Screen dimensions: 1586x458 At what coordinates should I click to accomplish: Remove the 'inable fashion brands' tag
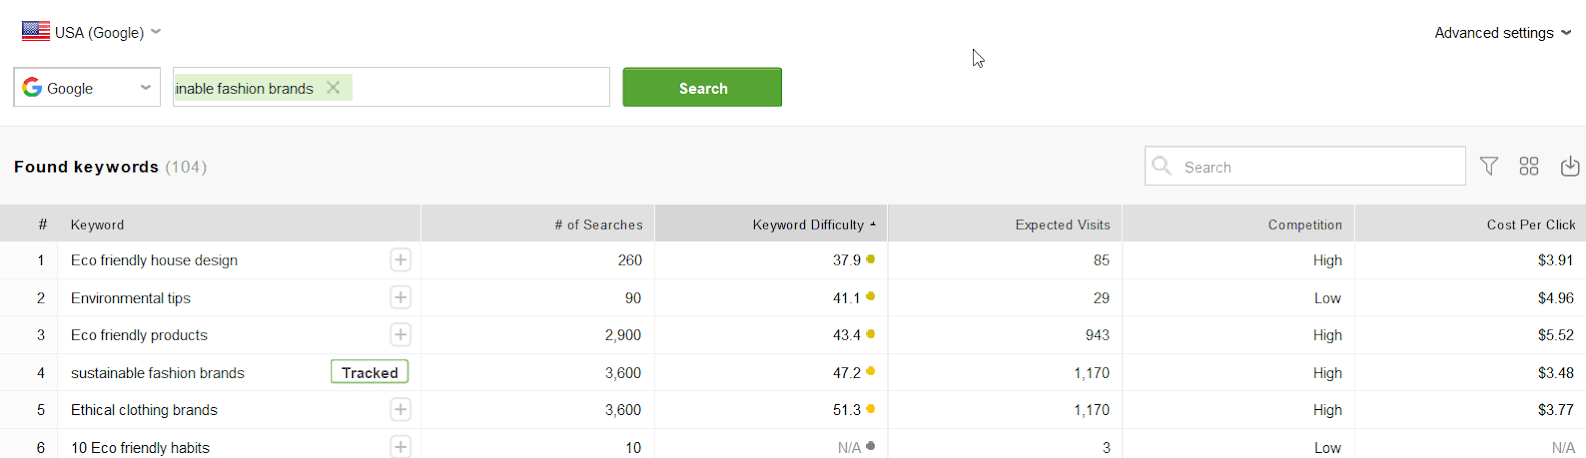click(333, 88)
